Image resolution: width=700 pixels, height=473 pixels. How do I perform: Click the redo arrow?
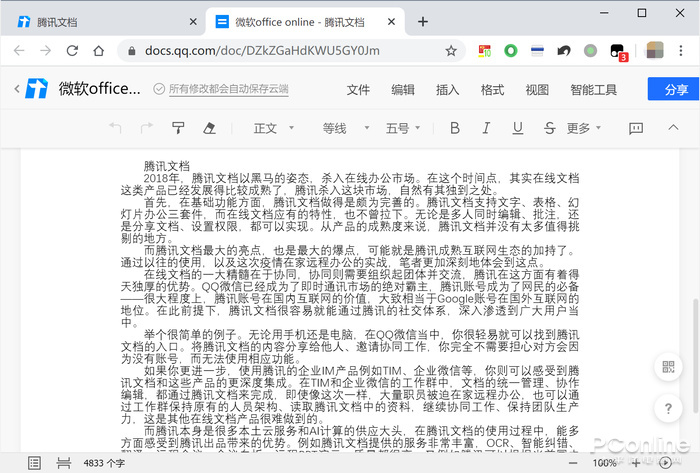coord(147,128)
